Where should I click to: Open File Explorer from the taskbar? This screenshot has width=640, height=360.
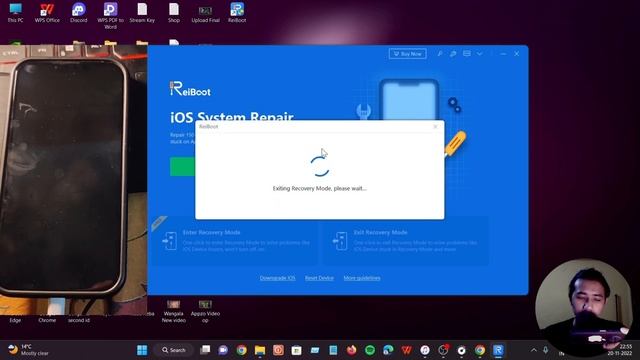click(x=260, y=350)
